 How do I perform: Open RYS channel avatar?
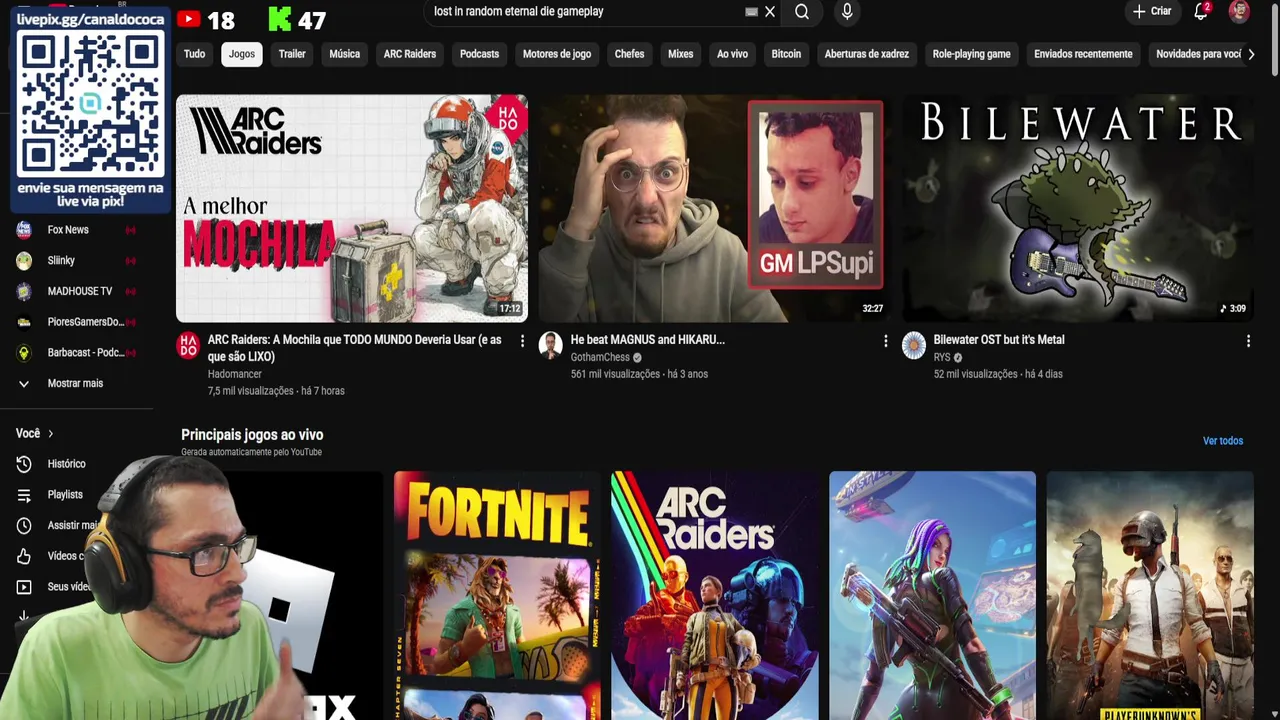[x=913, y=346]
